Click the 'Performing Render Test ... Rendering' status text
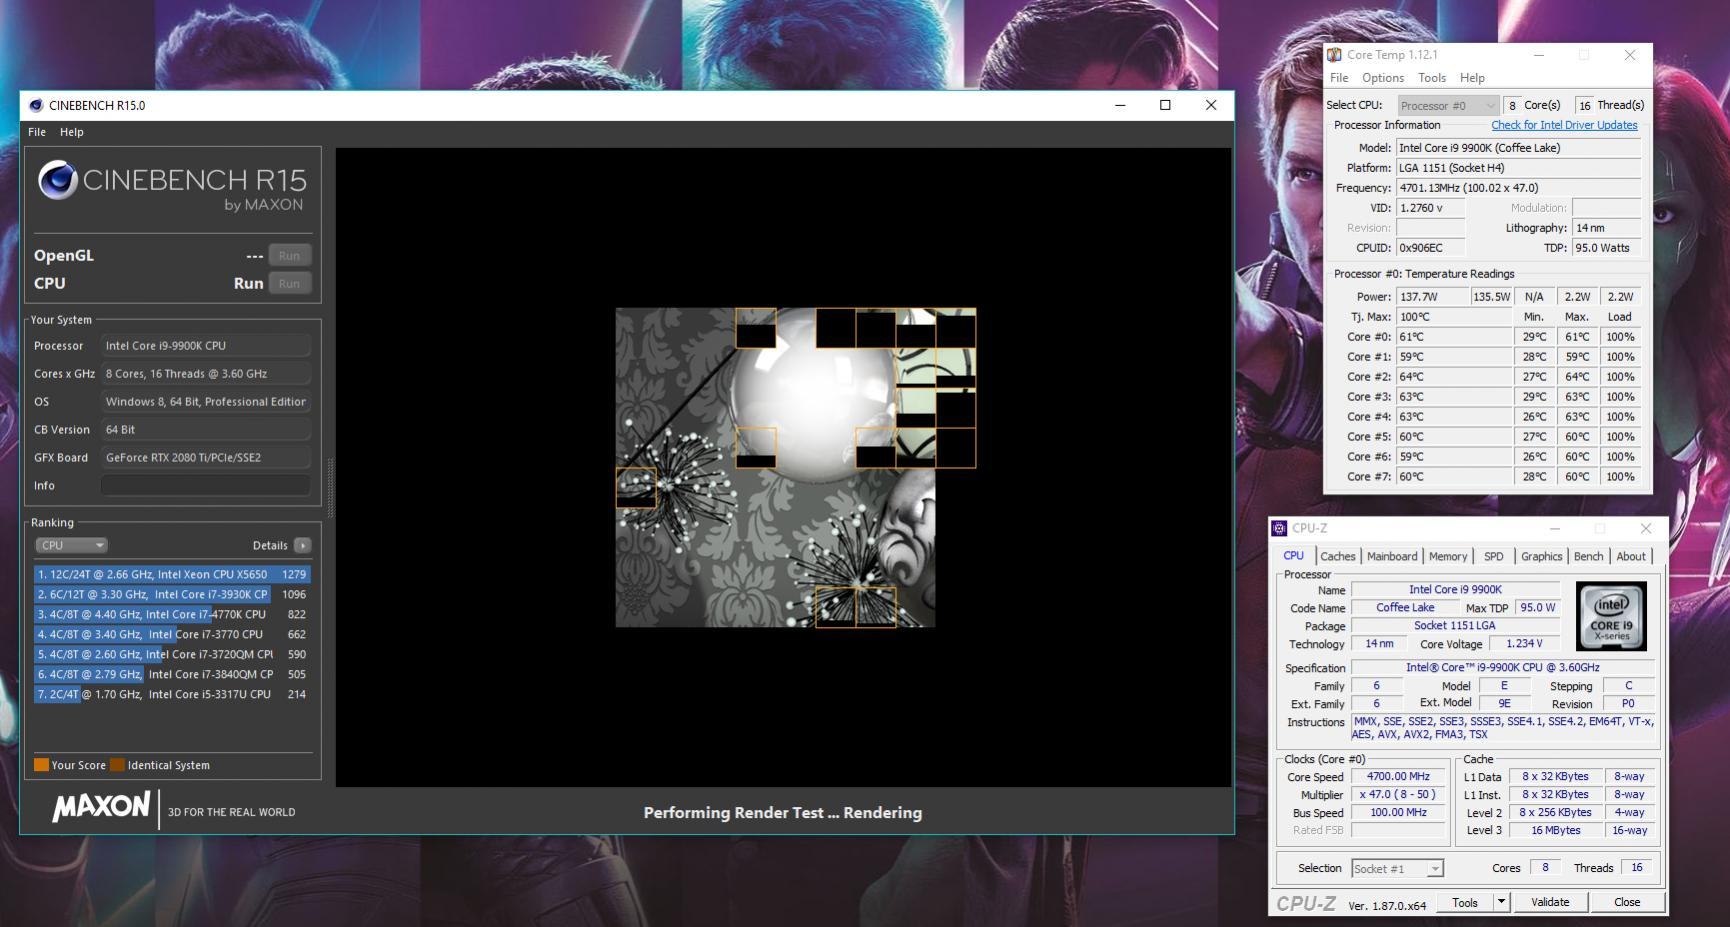Viewport: 1730px width, 927px height. click(783, 812)
